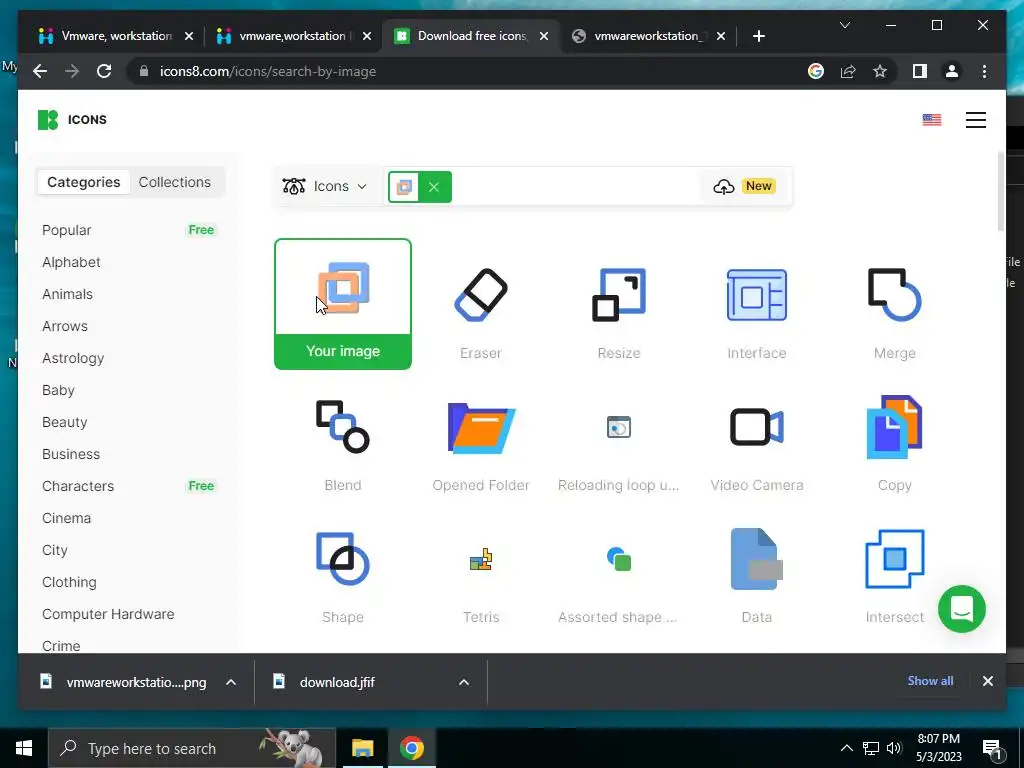Bookmark this page with star icon
This screenshot has height=768, width=1024.
[x=880, y=71]
